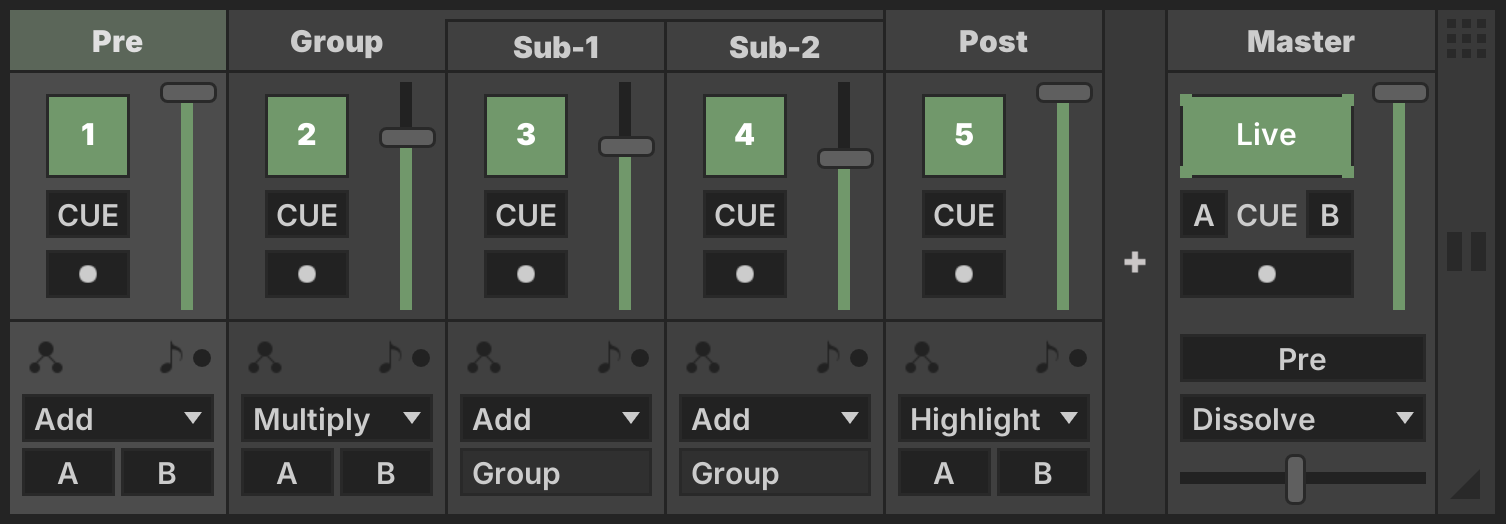Click the A button beside CUE on Master

1204,216
